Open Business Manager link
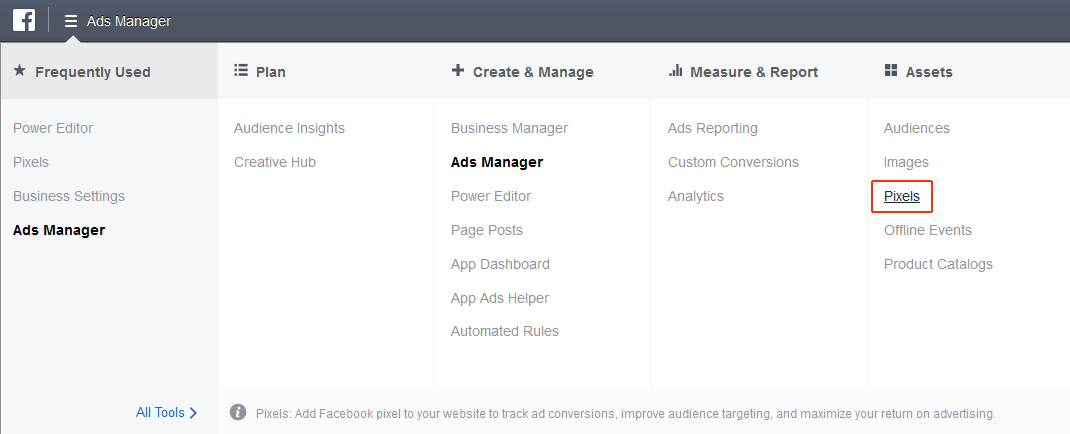 click(x=509, y=128)
